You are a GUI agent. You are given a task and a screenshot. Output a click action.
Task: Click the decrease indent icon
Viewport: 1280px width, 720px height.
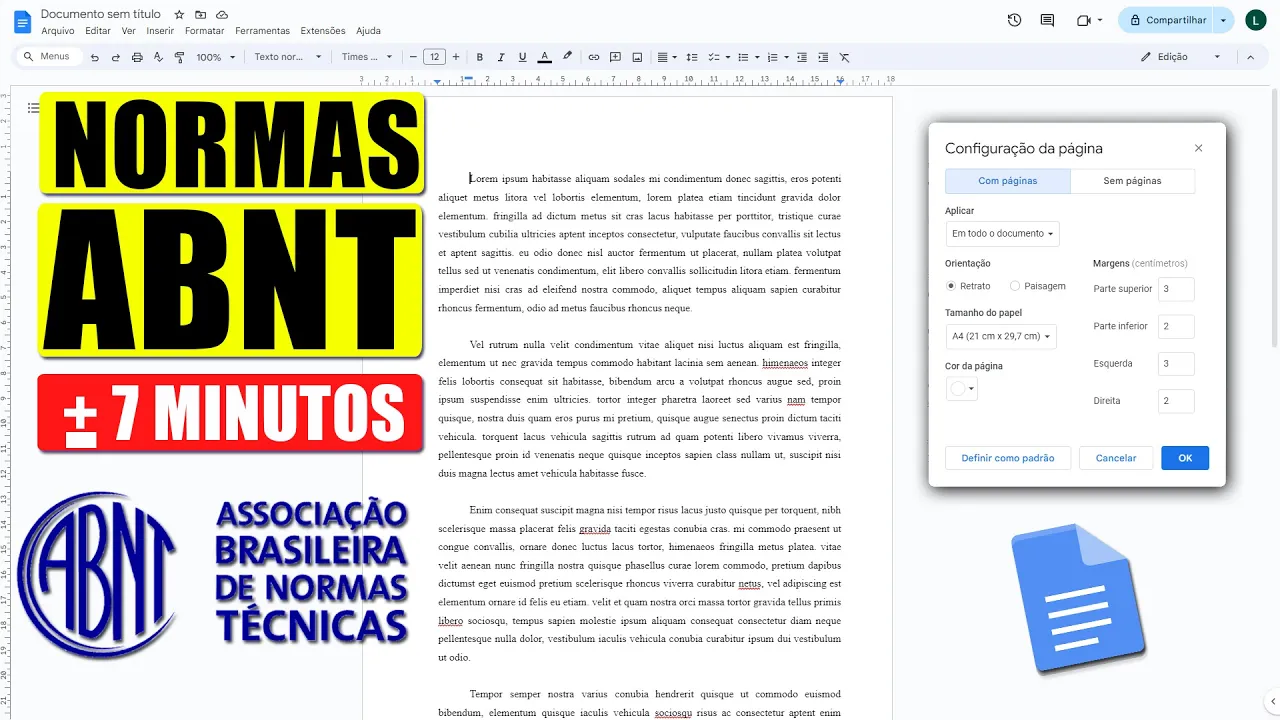[x=802, y=57]
